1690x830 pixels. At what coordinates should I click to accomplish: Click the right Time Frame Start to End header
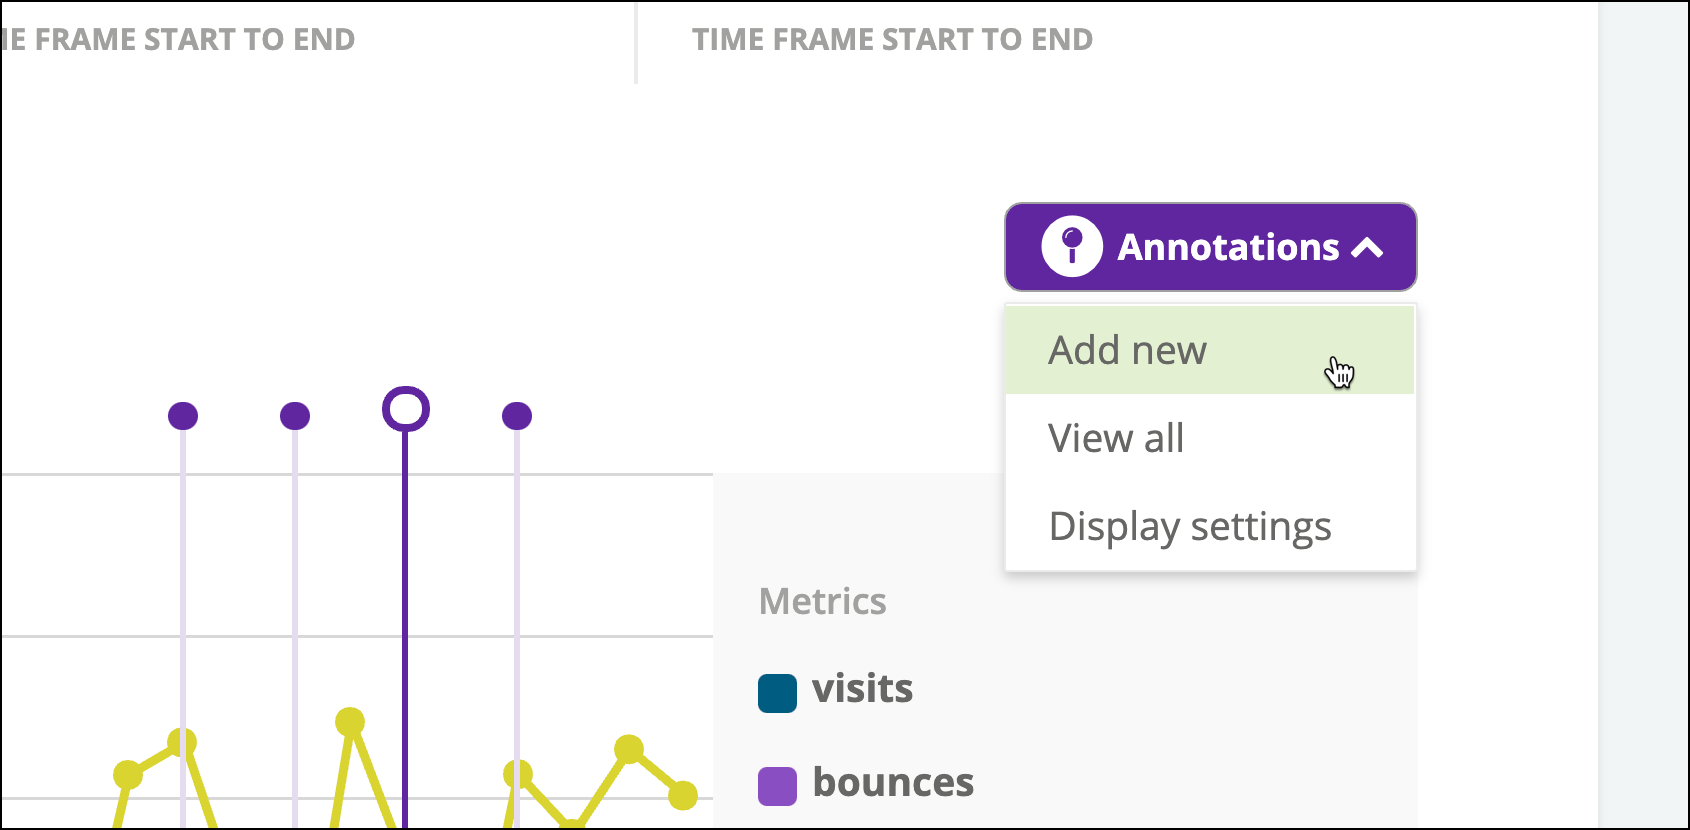click(892, 39)
